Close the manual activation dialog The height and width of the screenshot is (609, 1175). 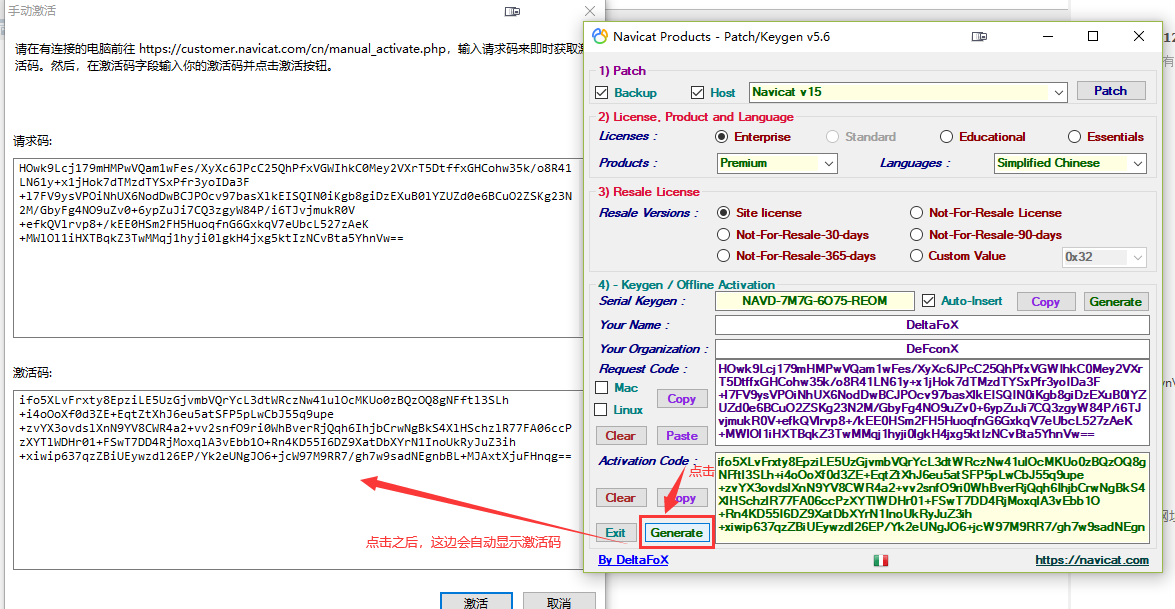590,11
